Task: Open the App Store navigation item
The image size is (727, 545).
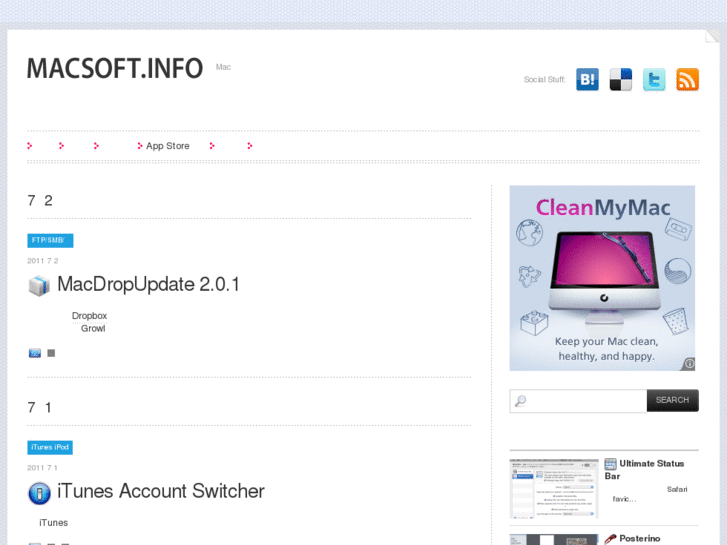Action: point(168,146)
